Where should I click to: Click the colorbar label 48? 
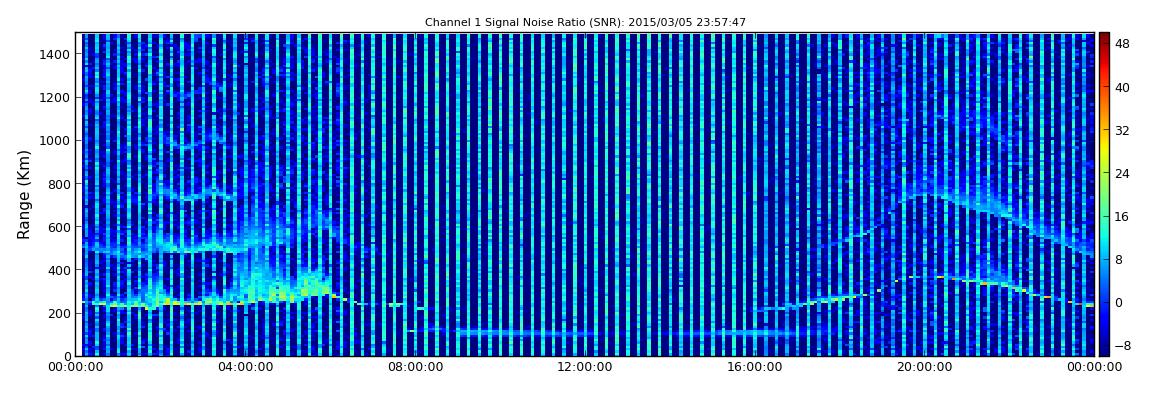[1122, 44]
